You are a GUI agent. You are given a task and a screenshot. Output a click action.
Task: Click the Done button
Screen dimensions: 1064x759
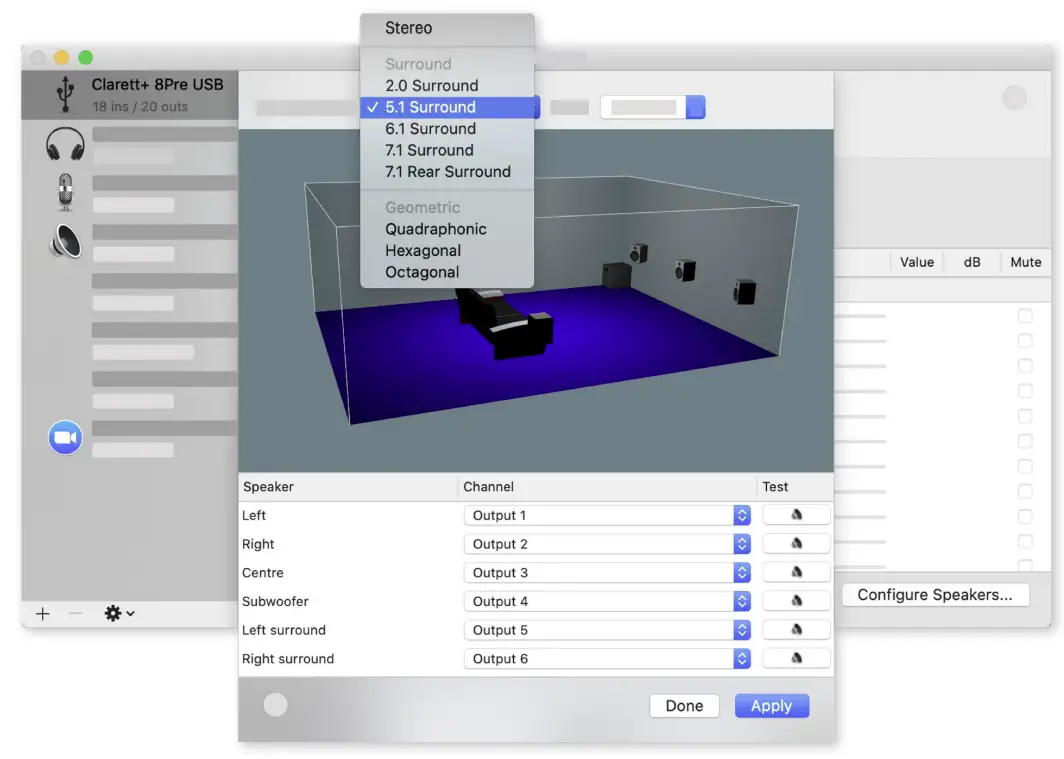[x=684, y=705]
